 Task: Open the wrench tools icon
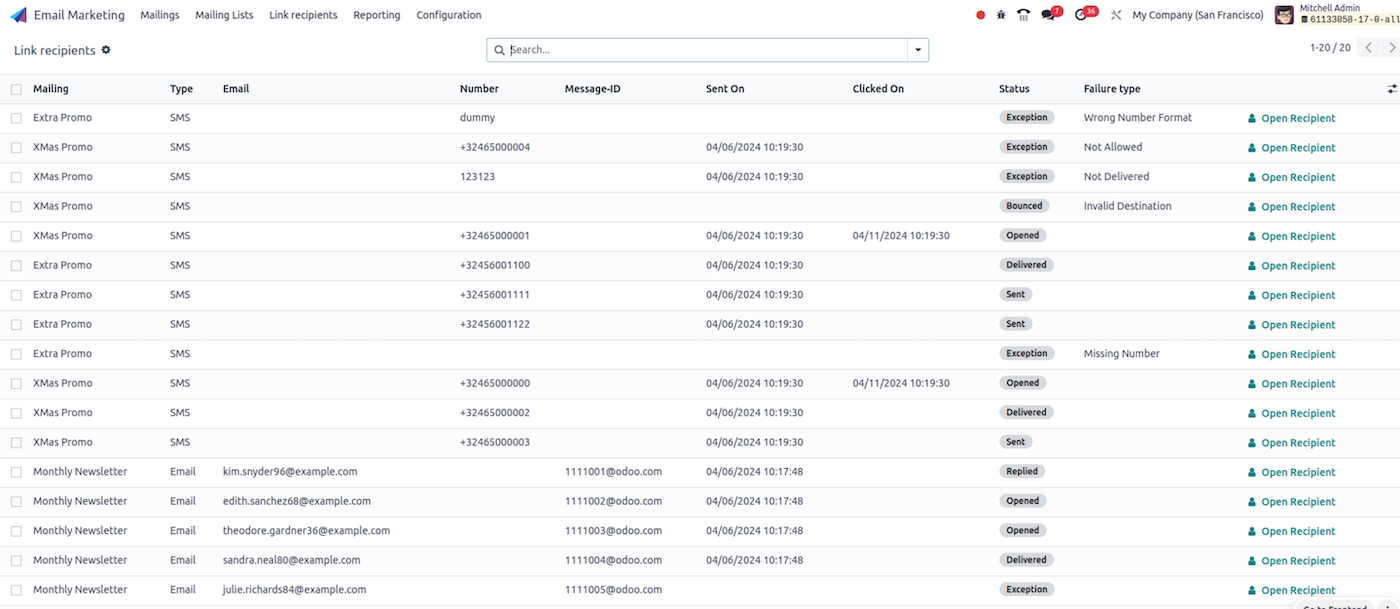click(x=1116, y=15)
